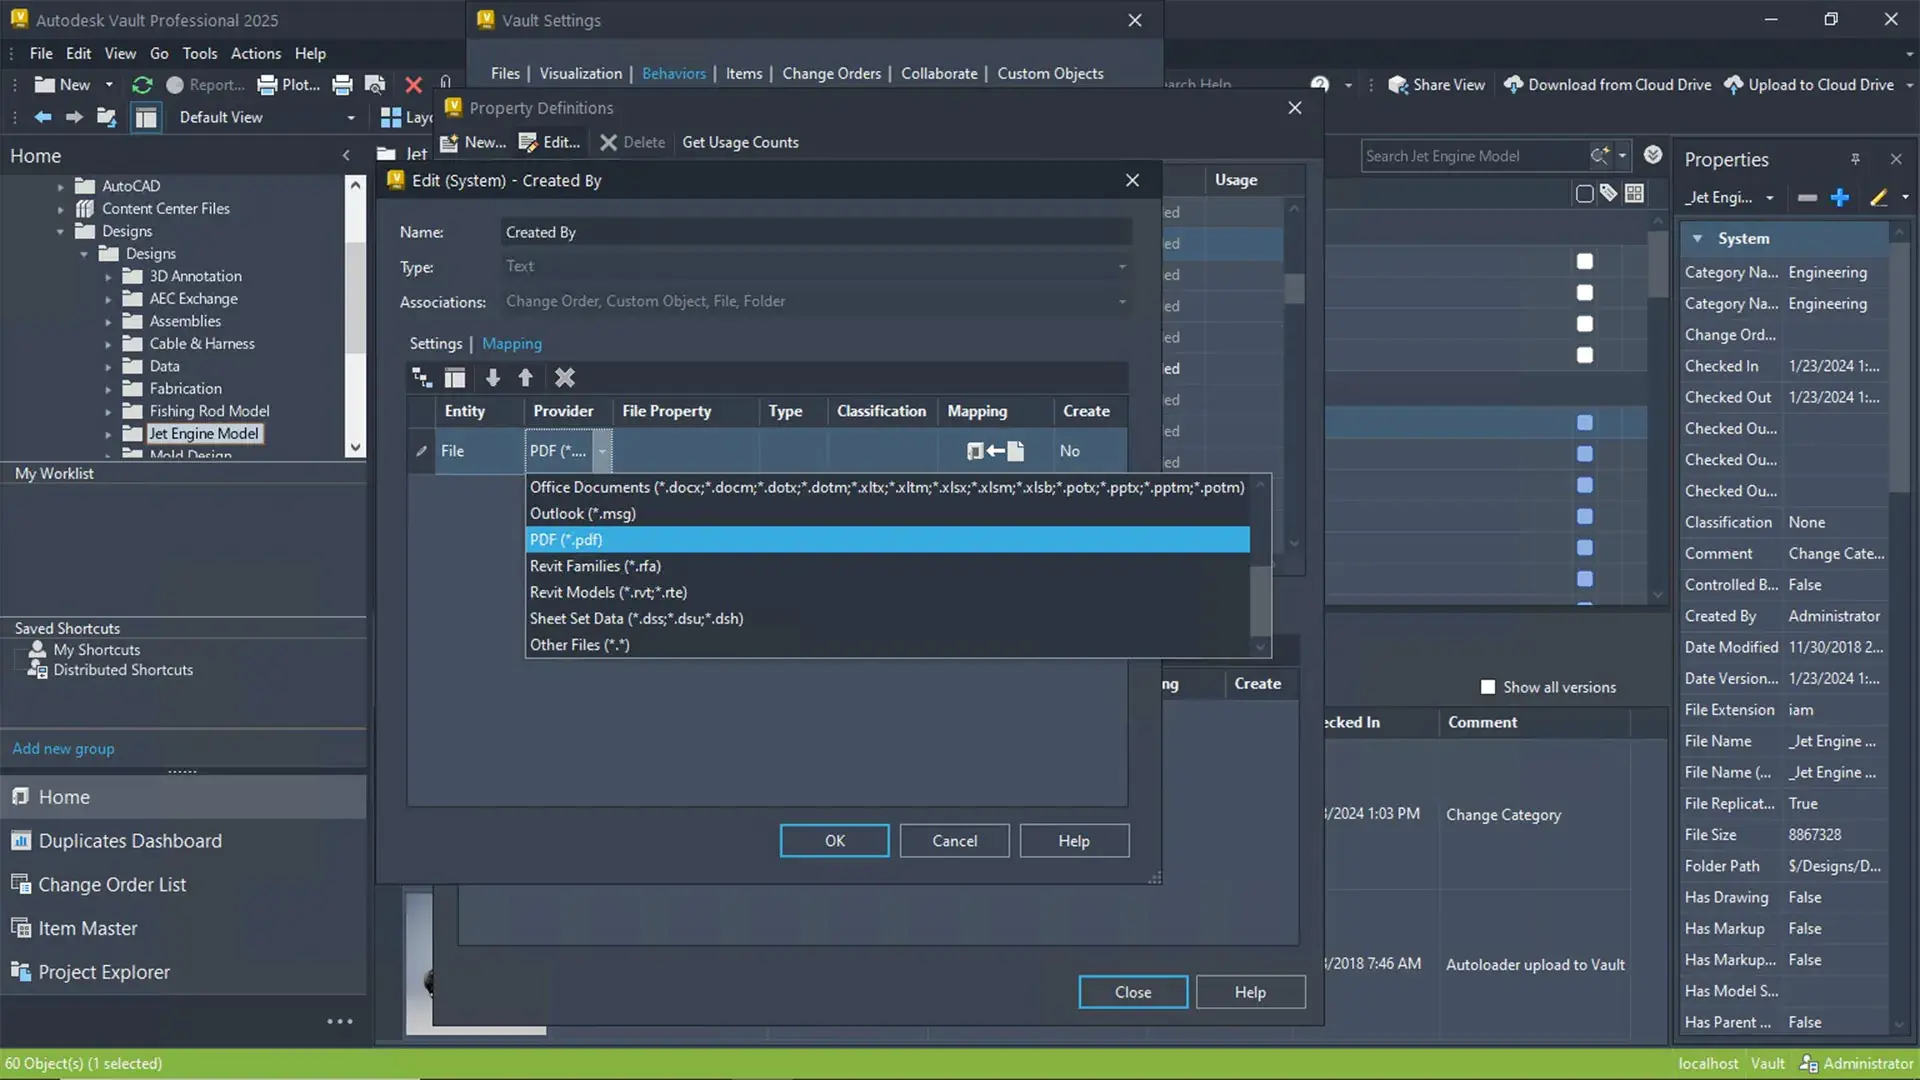Viewport: 1920px width, 1080px height.
Task: Click OK in the Edit dialog
Action: pos(834,841)
